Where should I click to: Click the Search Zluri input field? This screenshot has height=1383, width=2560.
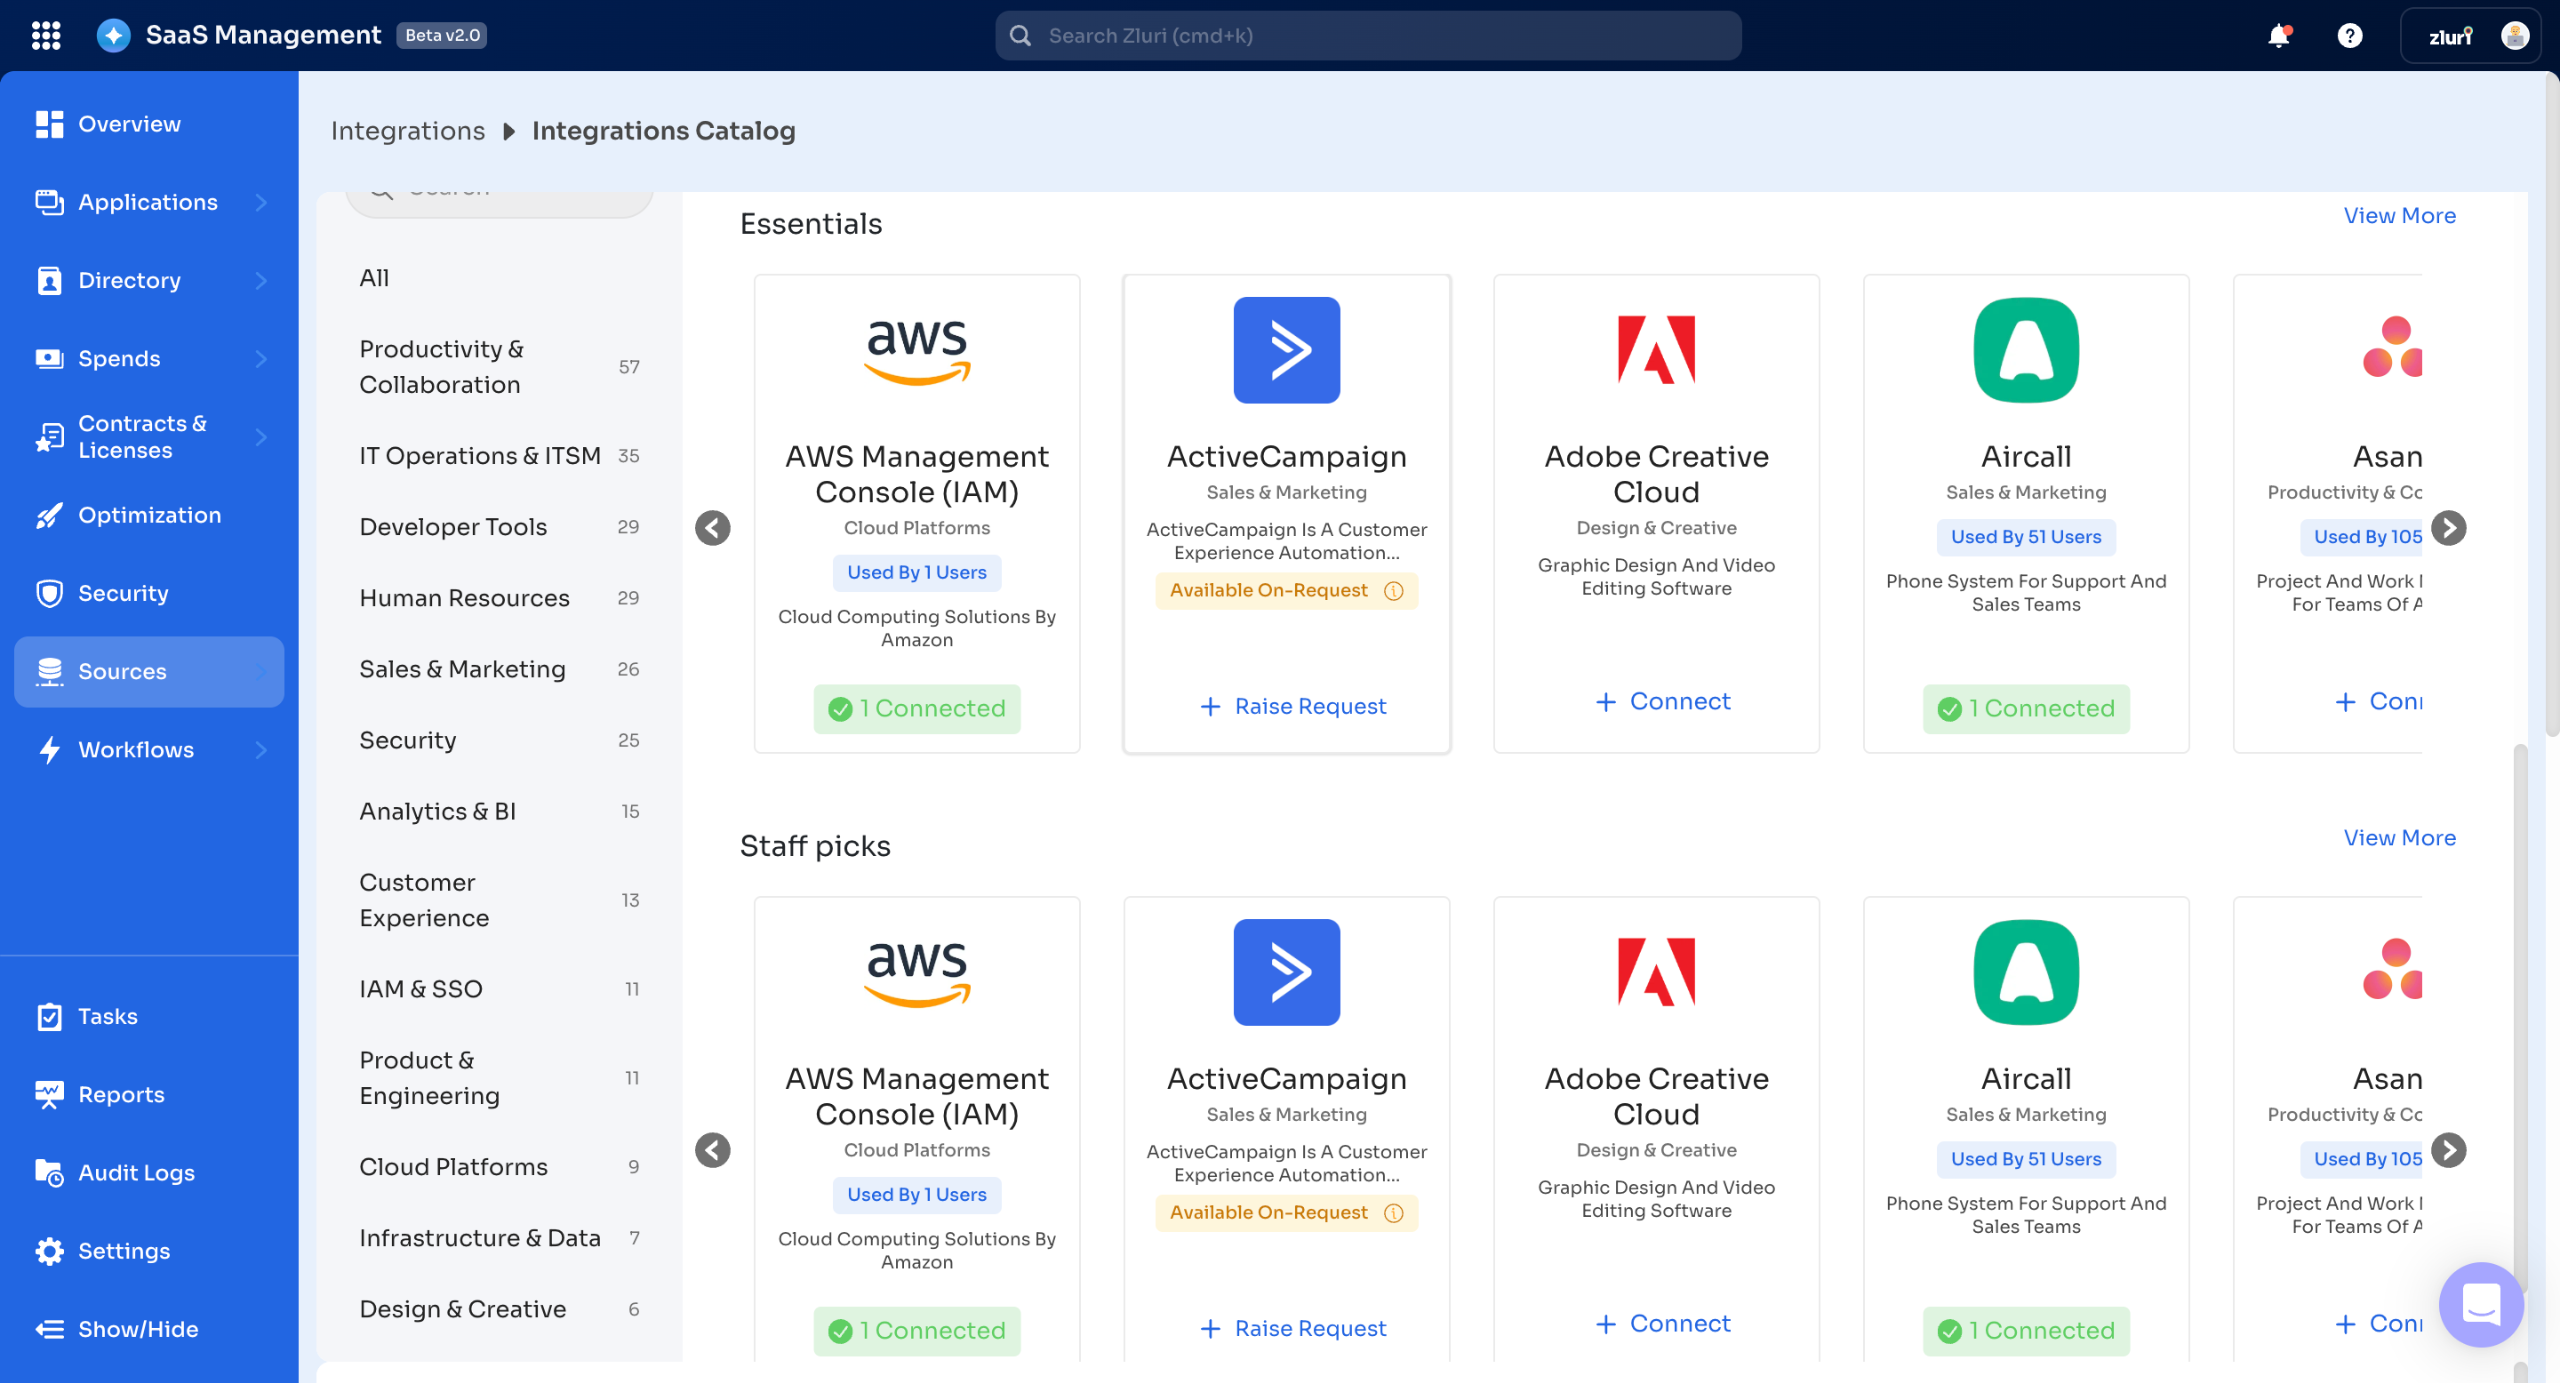1367,36
